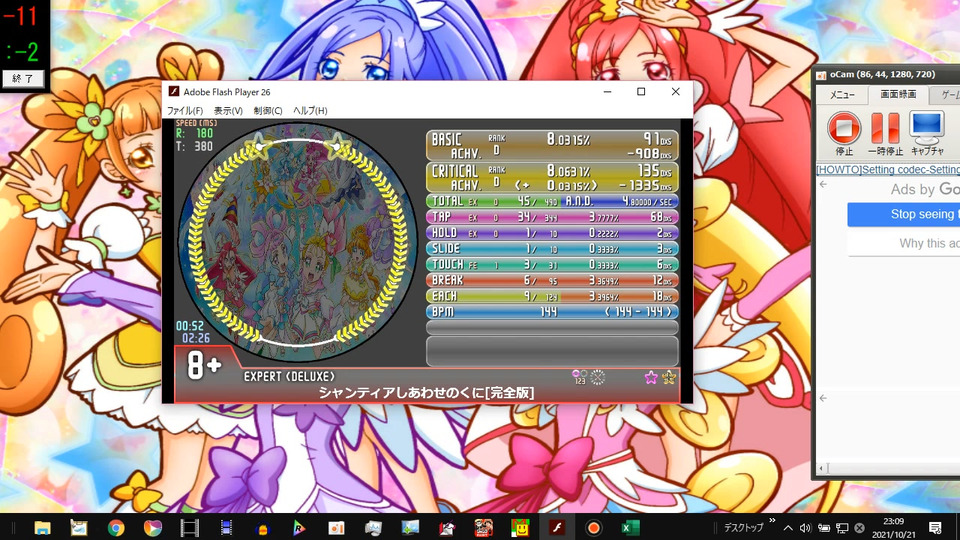Click the oCam pause (一時停止) icon
The width and height of the screenshot is (960, 540).
pos(885,128)
